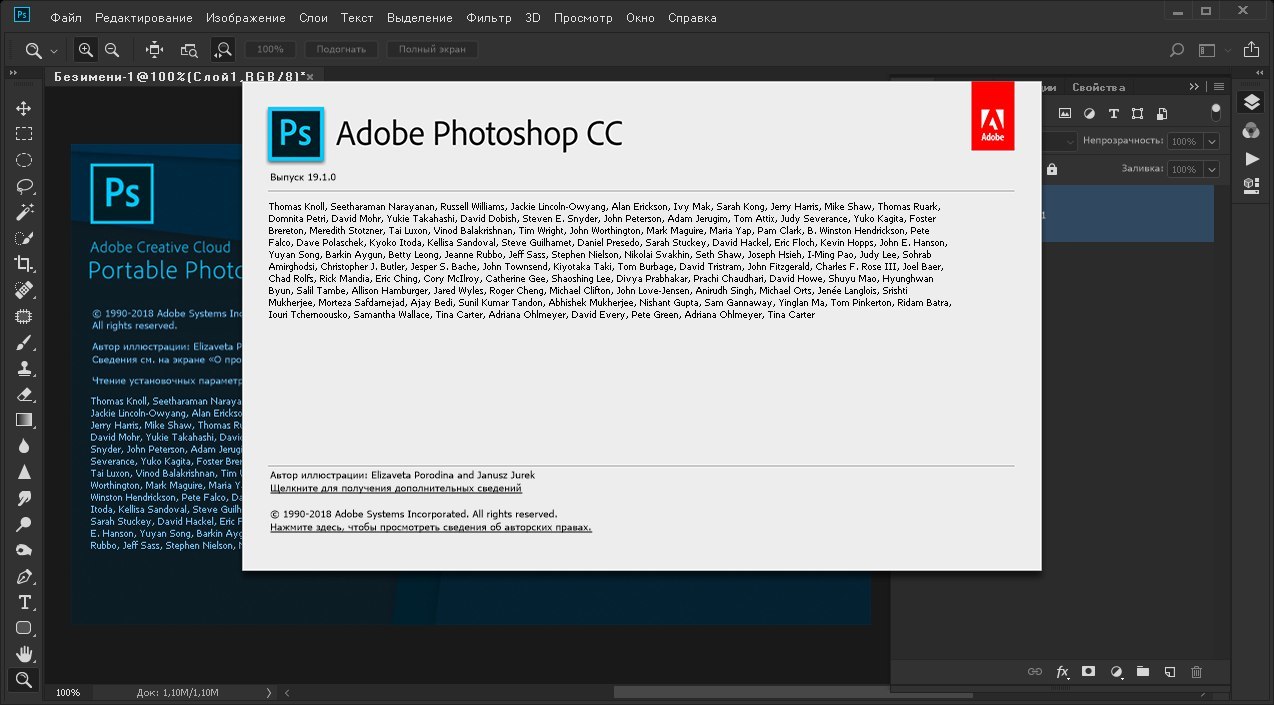Click the Подогнать button
This screenshot has width=1274, height=705.
click(342, 49)
